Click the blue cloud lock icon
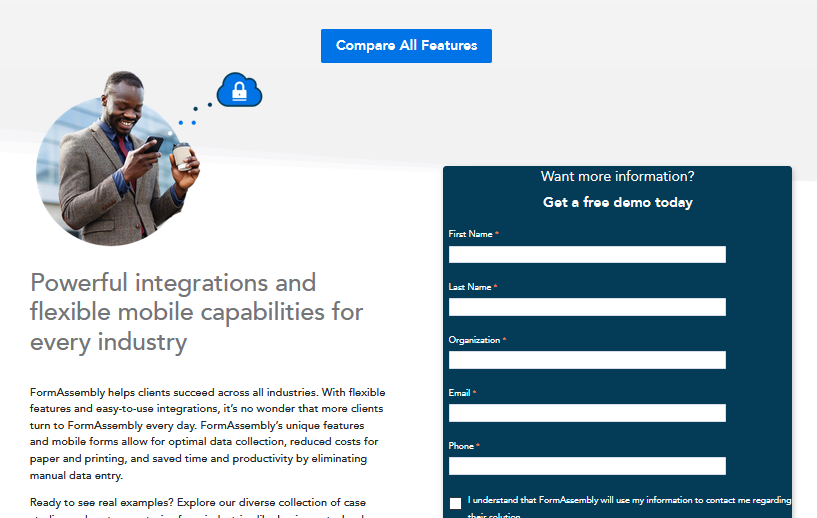The height and width of the screenshot is (518, 817). [x=239, y=90]
